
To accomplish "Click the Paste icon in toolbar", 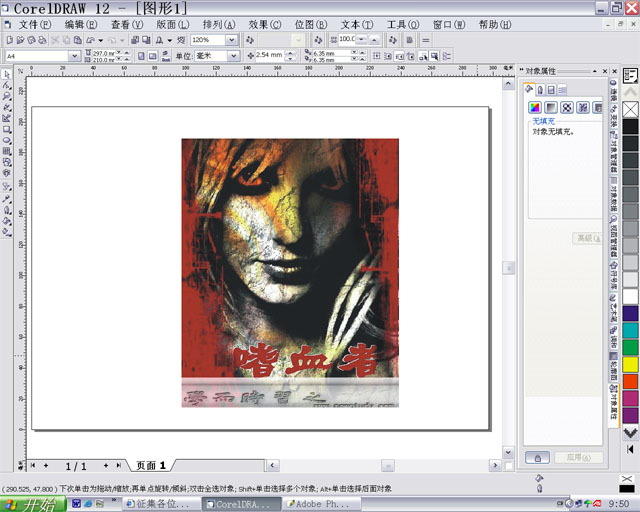I will coord(78,40).
